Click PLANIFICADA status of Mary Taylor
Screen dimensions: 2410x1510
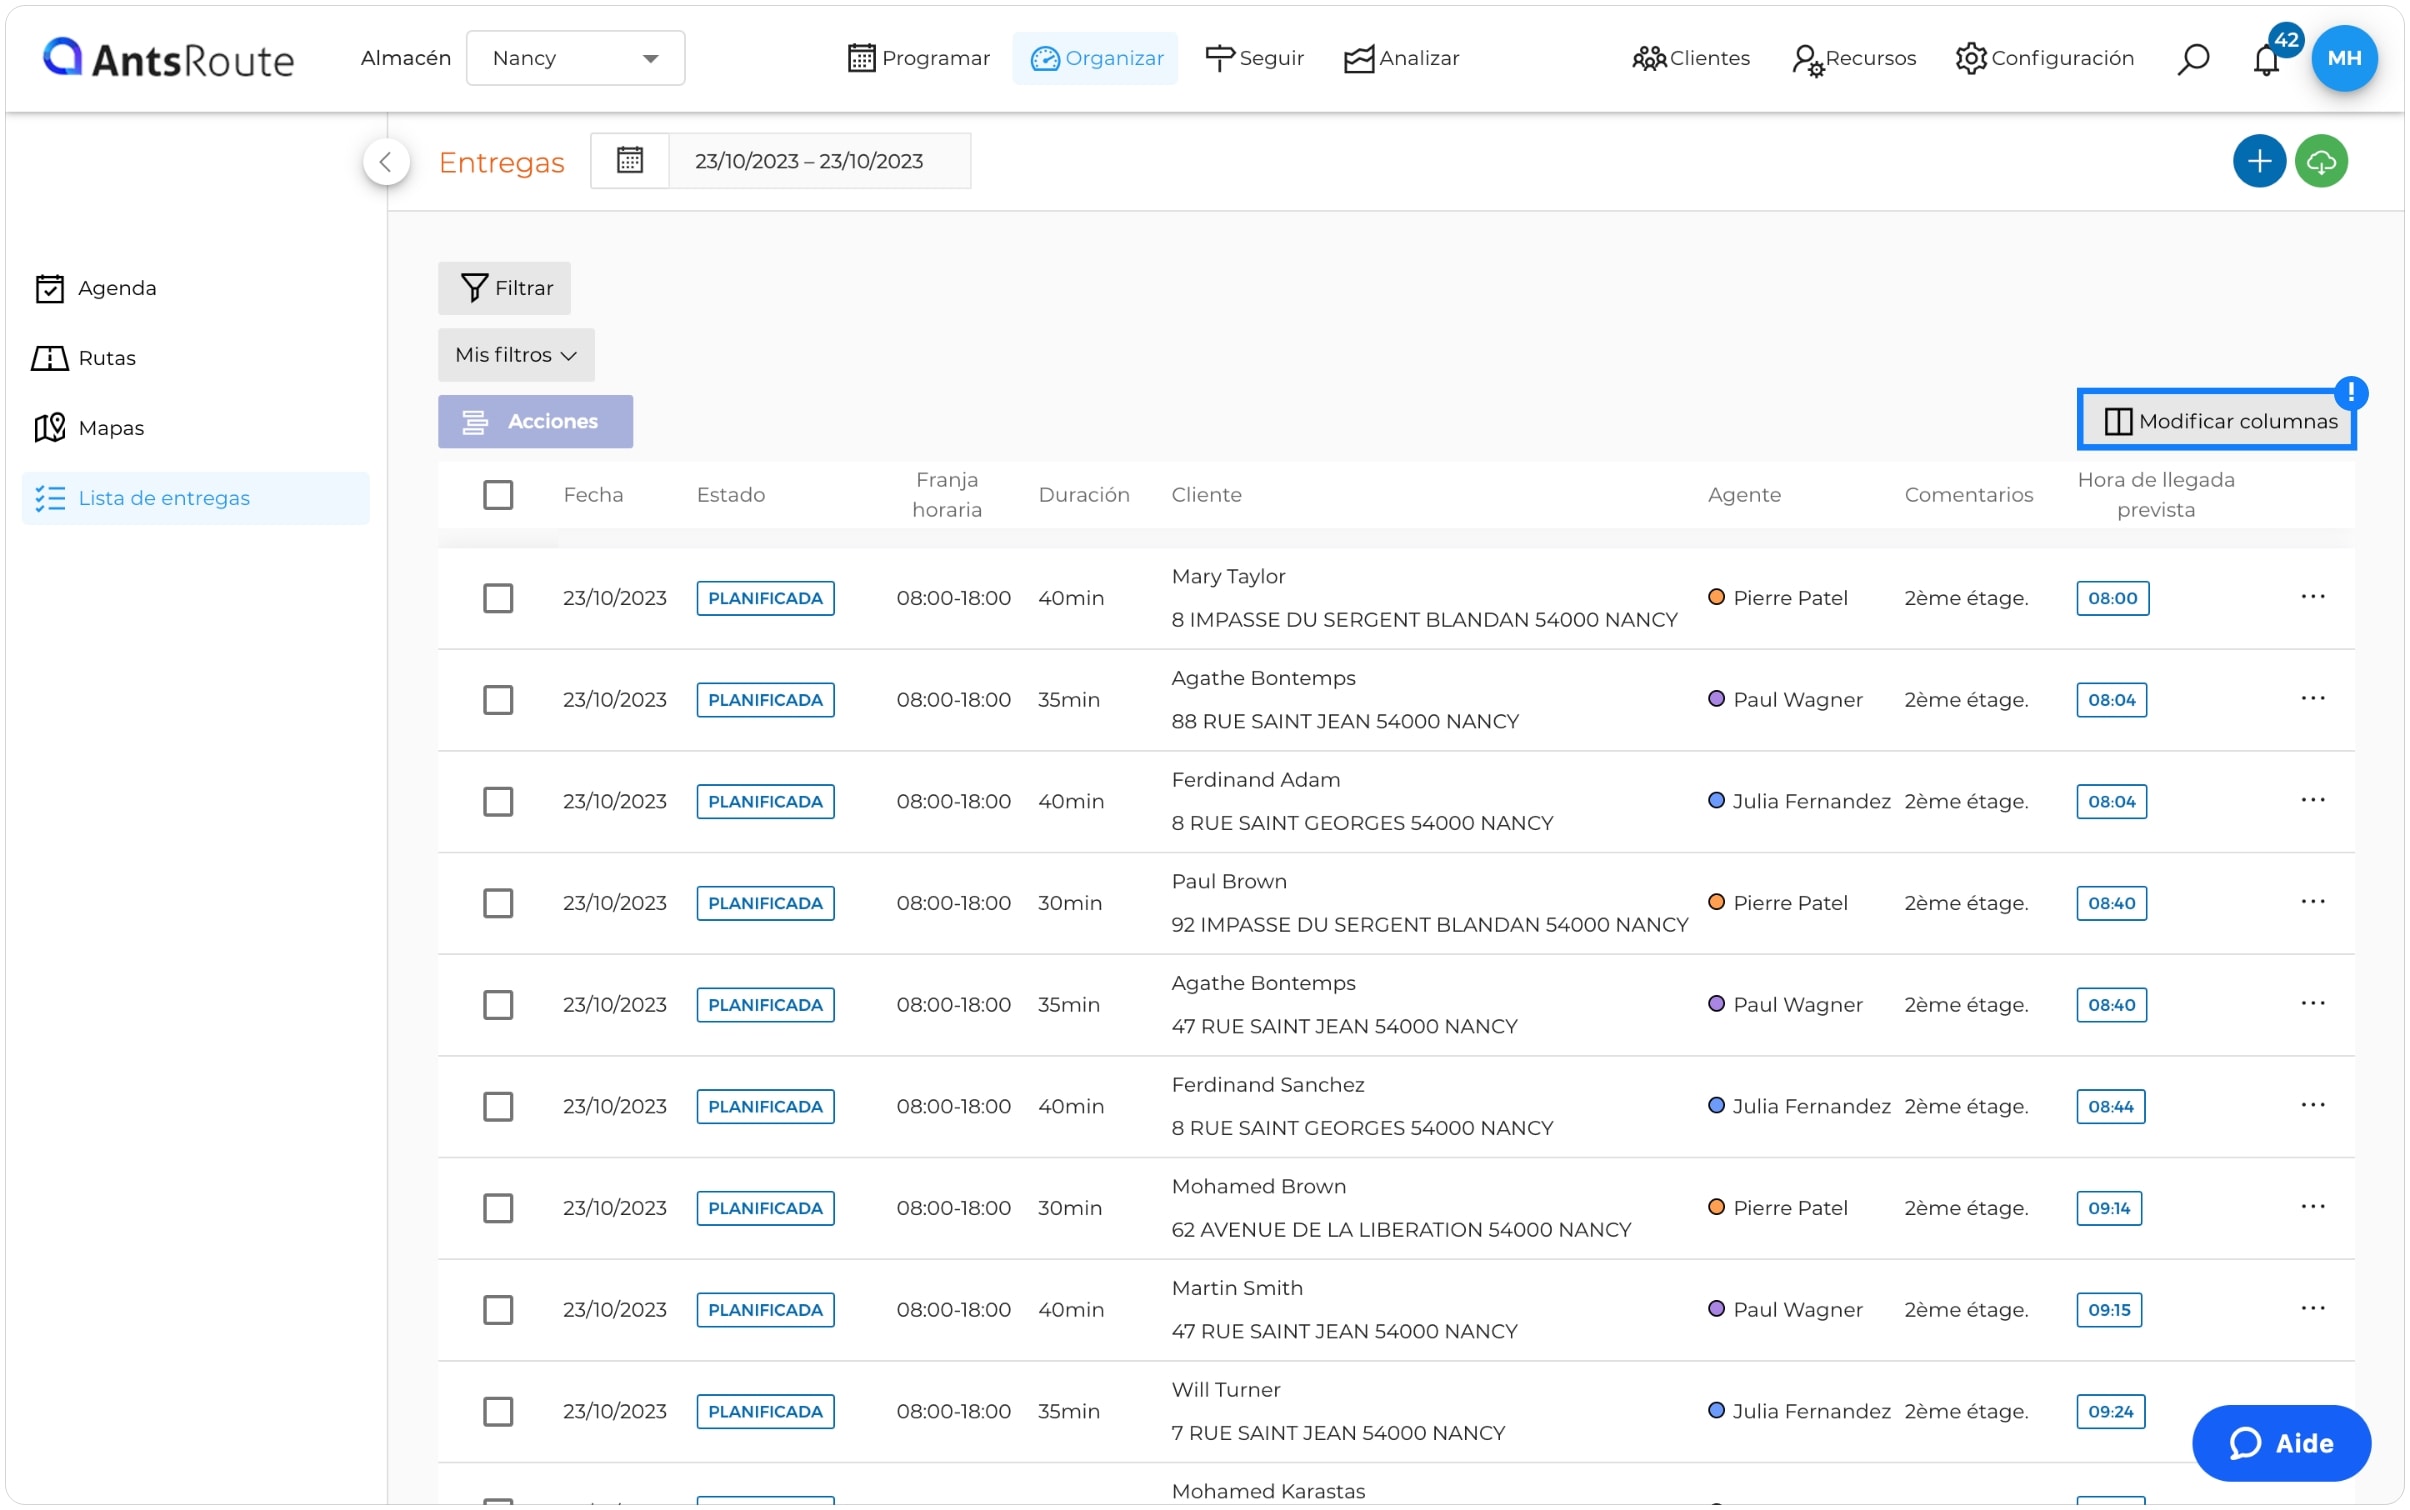[765, 598]
